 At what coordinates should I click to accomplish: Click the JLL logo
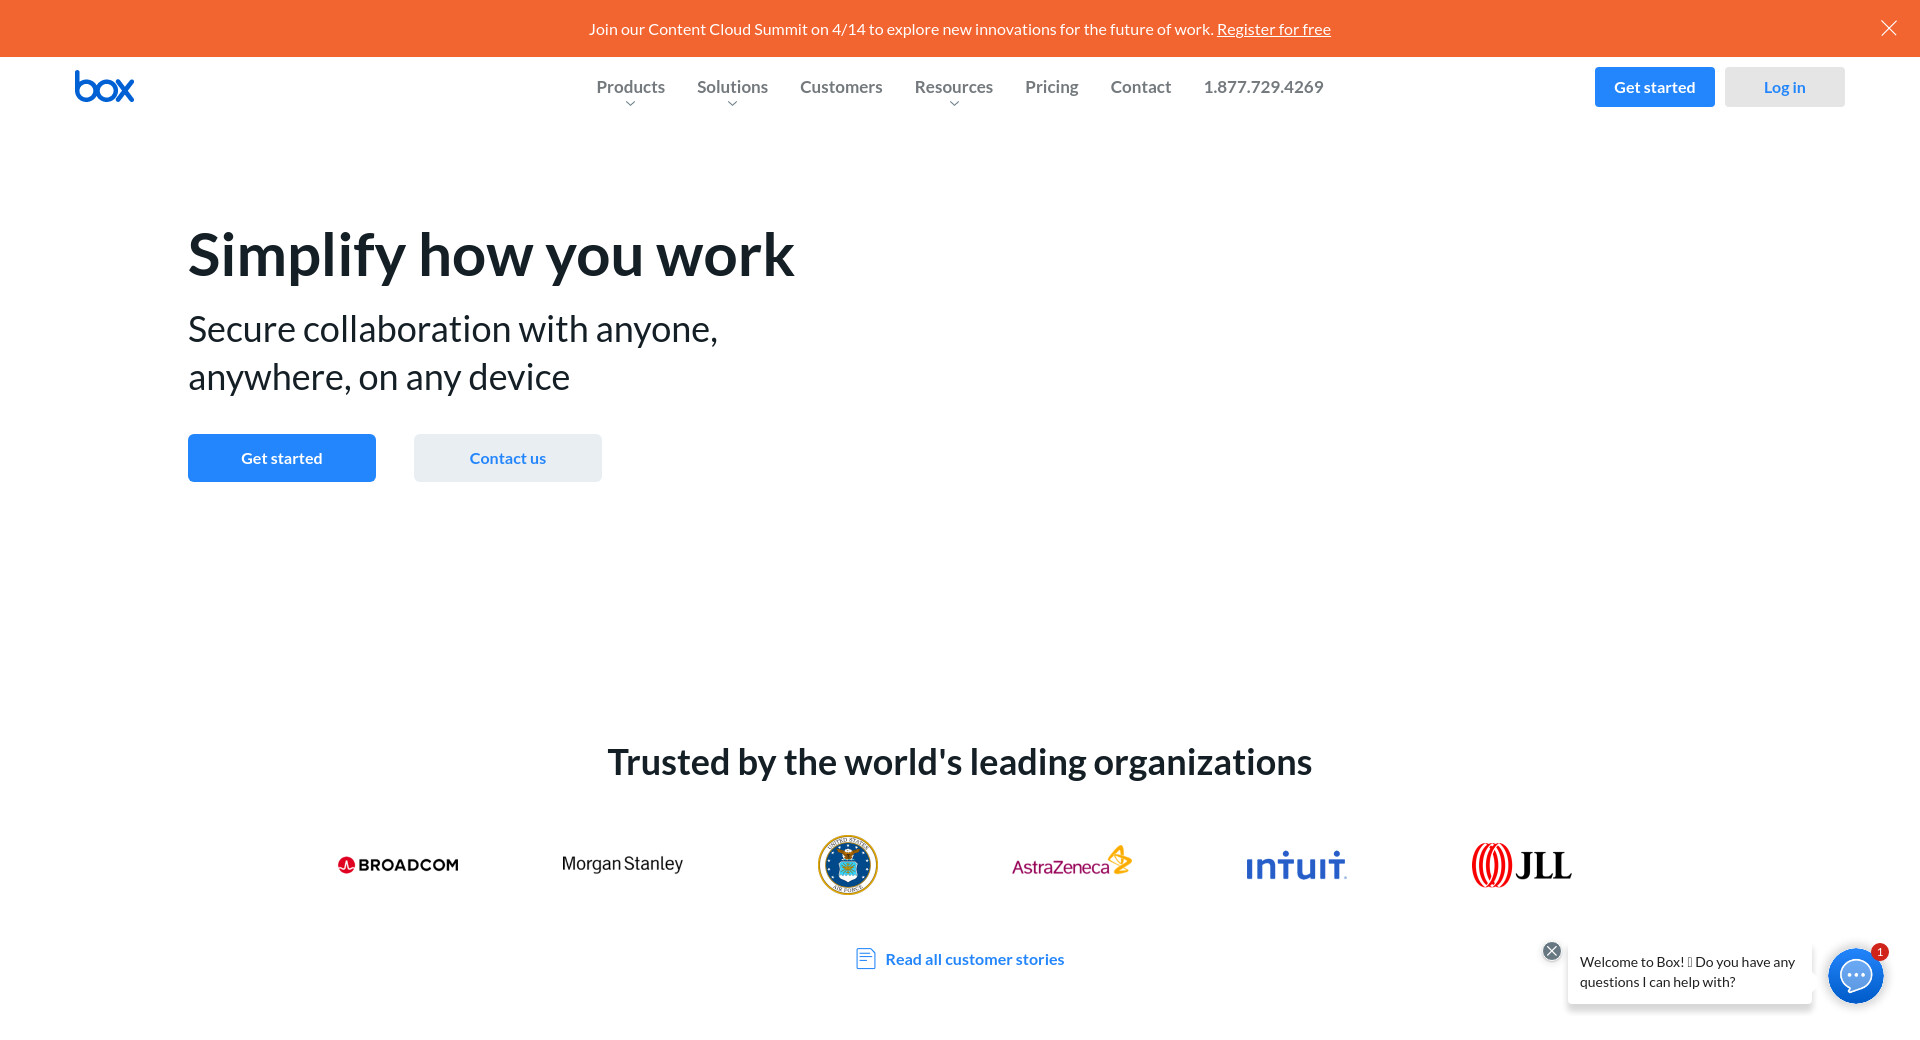point(1521,865)
